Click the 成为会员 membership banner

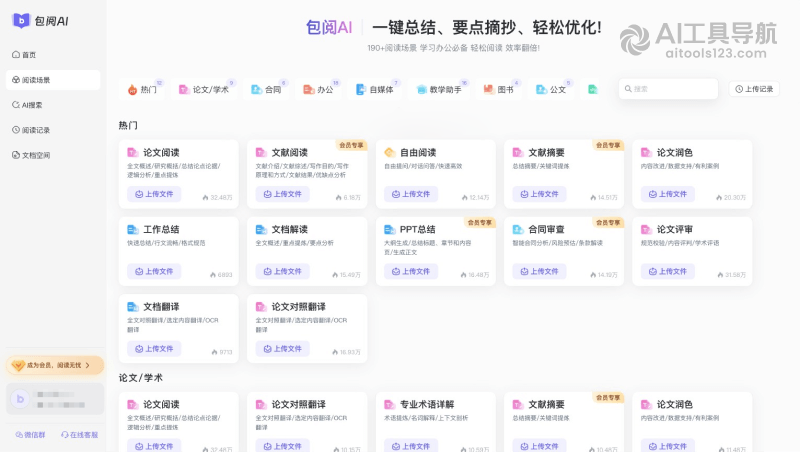tap(55, 365)
